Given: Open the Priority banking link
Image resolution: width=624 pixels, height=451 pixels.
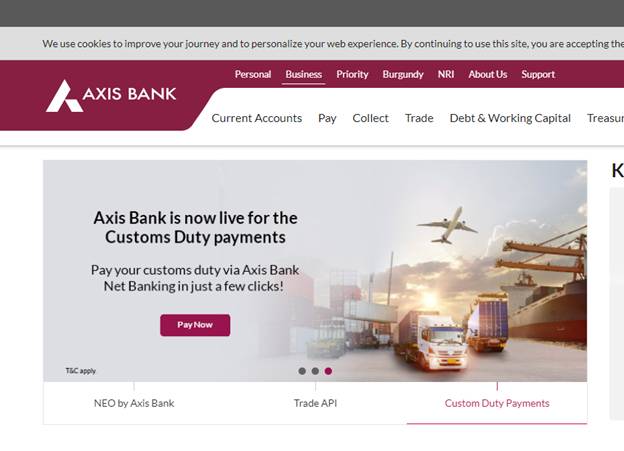Looking at the screenshot, I should click(x=352, y=74).
